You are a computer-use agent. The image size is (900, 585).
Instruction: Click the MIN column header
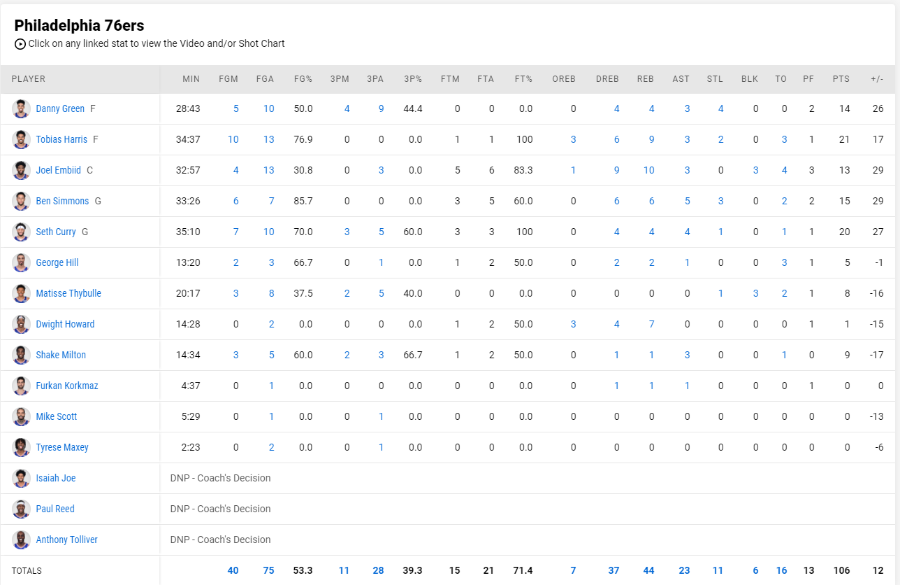(191, 79)
